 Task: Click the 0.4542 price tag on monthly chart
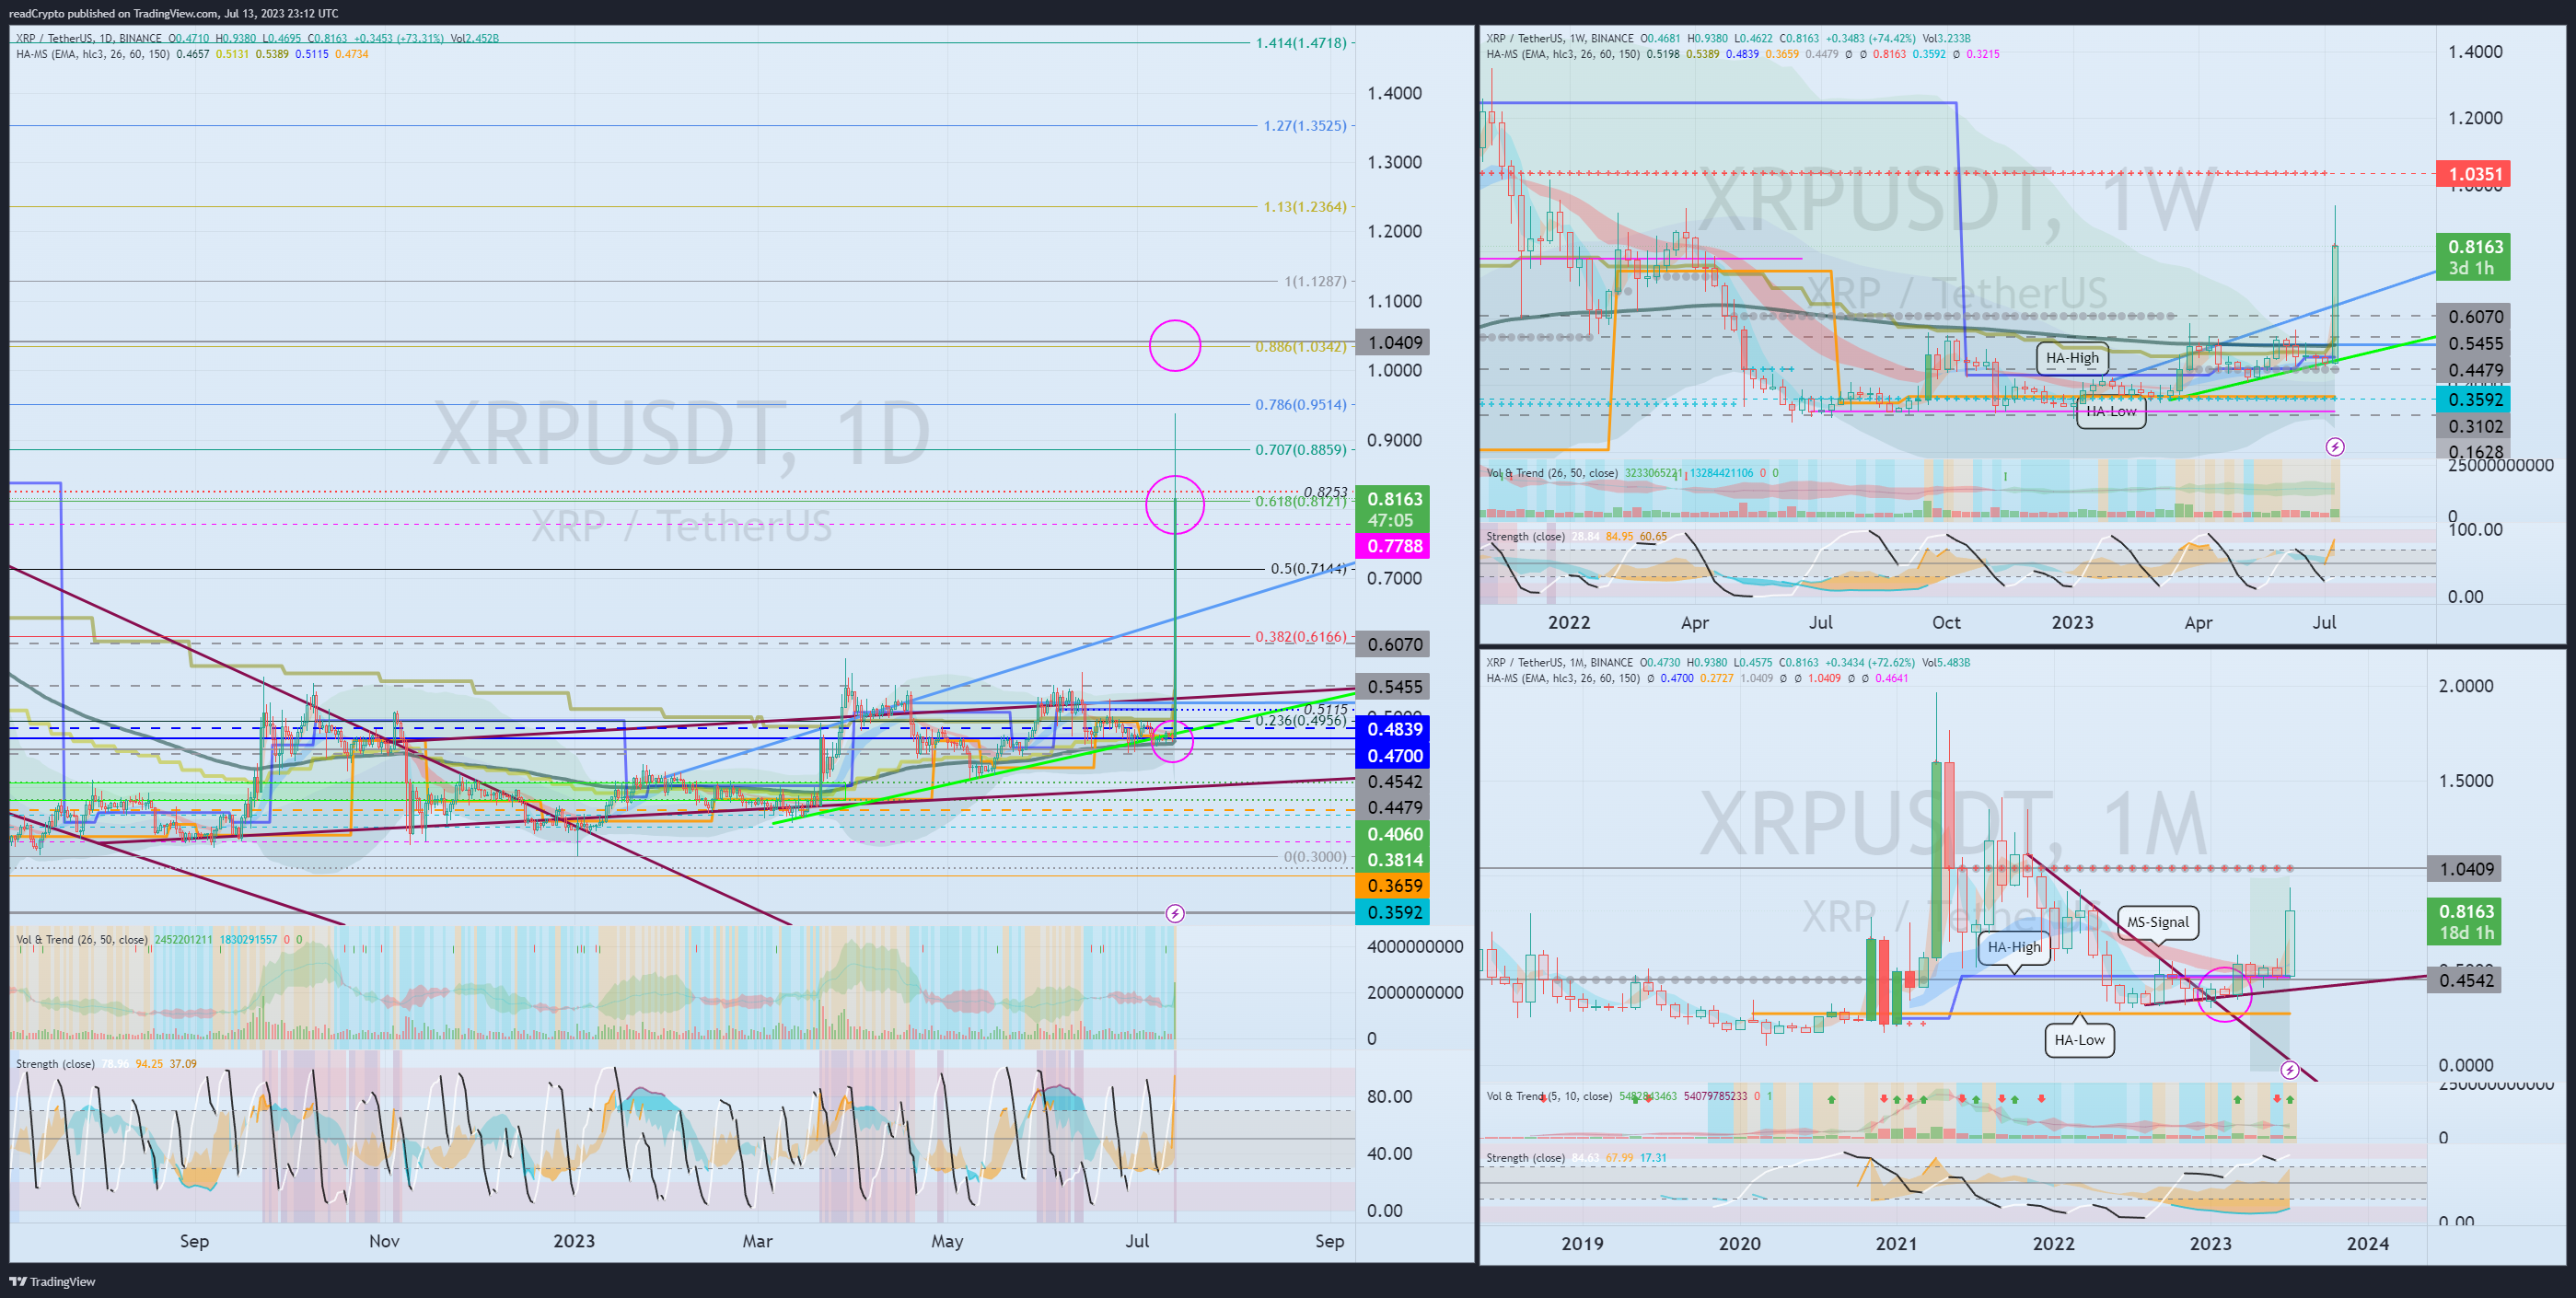pyautogui.click(x=2464, y=980)
